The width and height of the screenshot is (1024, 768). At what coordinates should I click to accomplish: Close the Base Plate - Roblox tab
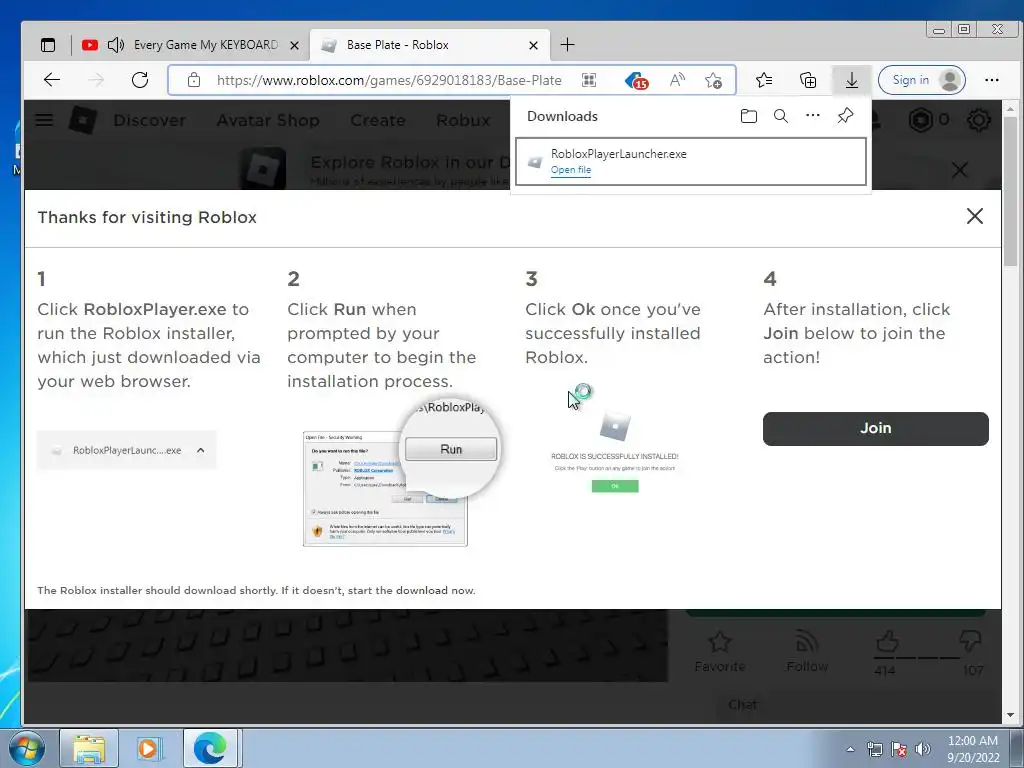point(534,46)
